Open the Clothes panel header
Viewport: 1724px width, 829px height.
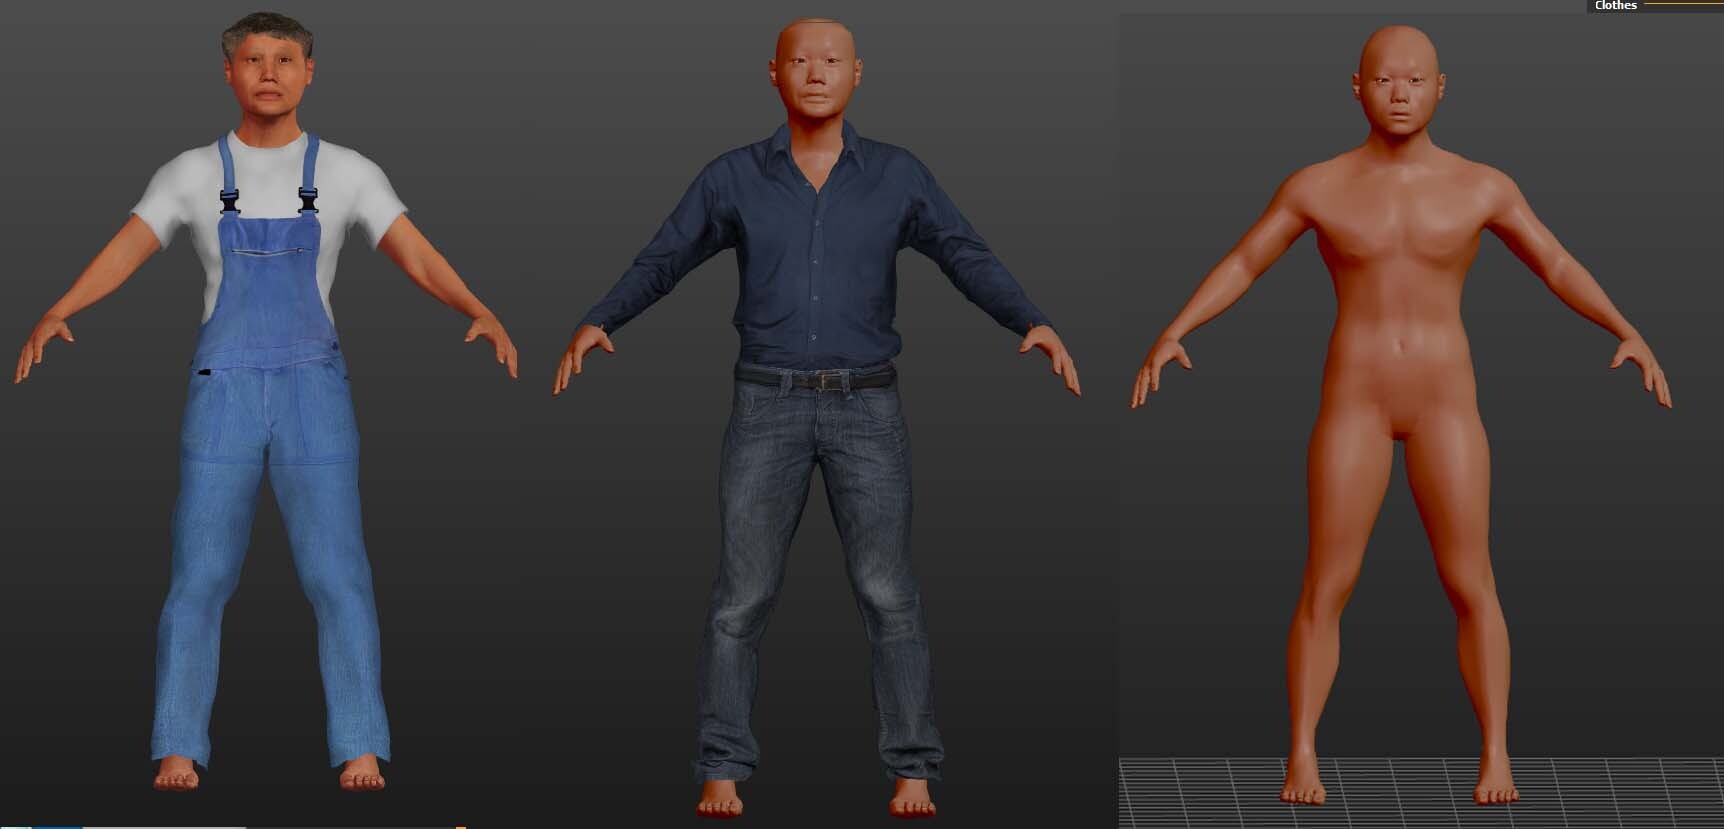tap(1615, 6)
